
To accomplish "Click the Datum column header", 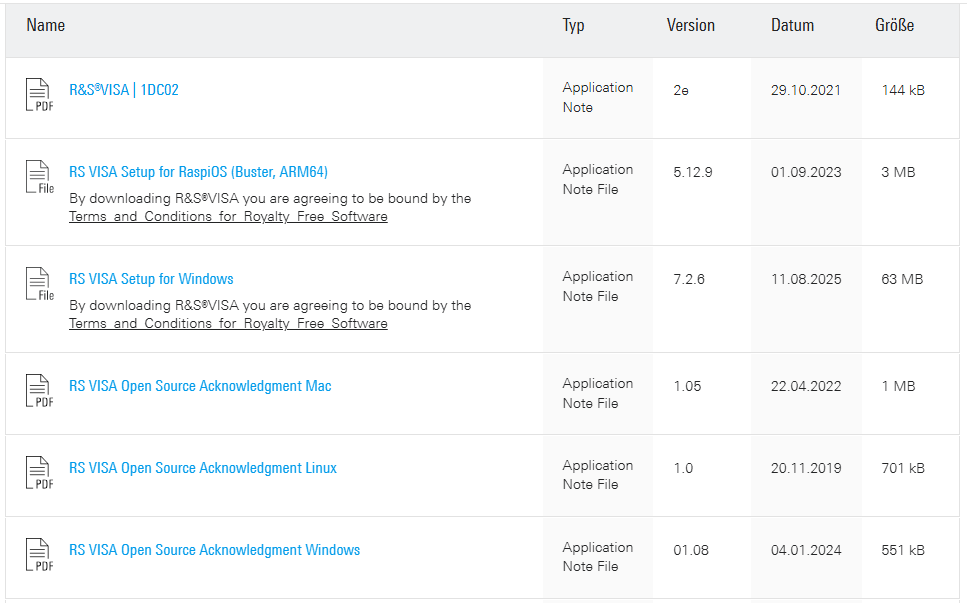I will 792,25.
